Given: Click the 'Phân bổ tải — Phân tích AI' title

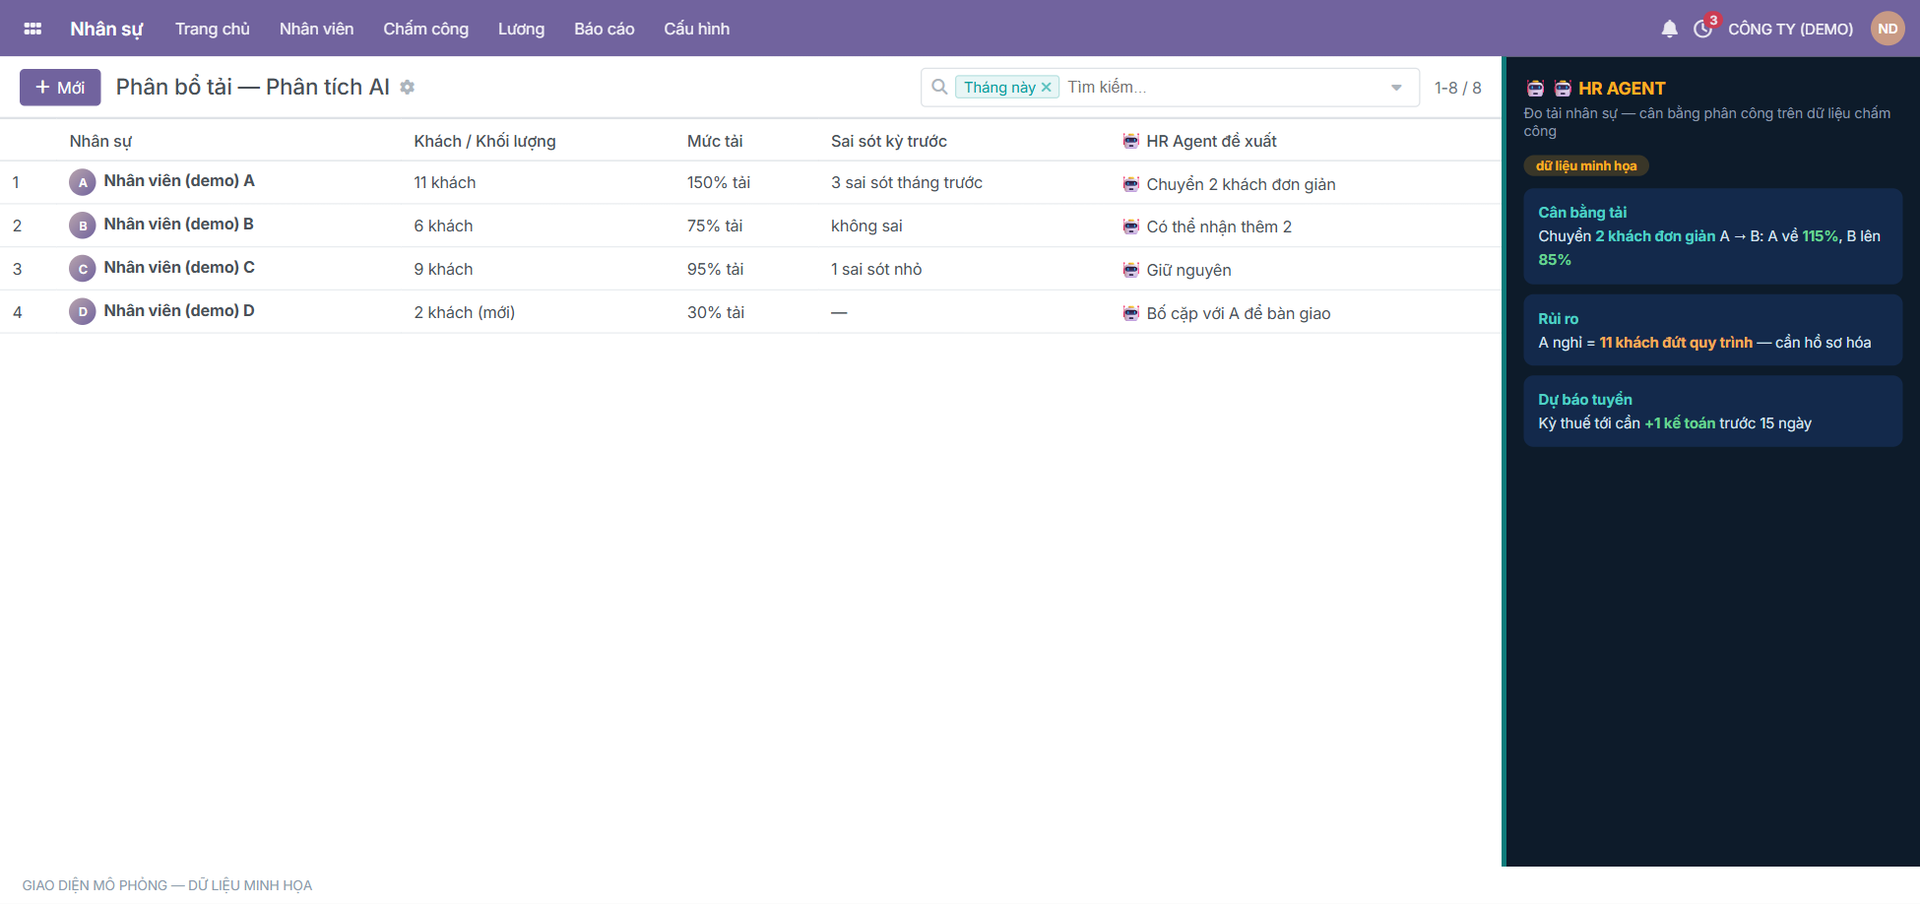Looking at the screenshot, I should [x=253, y=87].
